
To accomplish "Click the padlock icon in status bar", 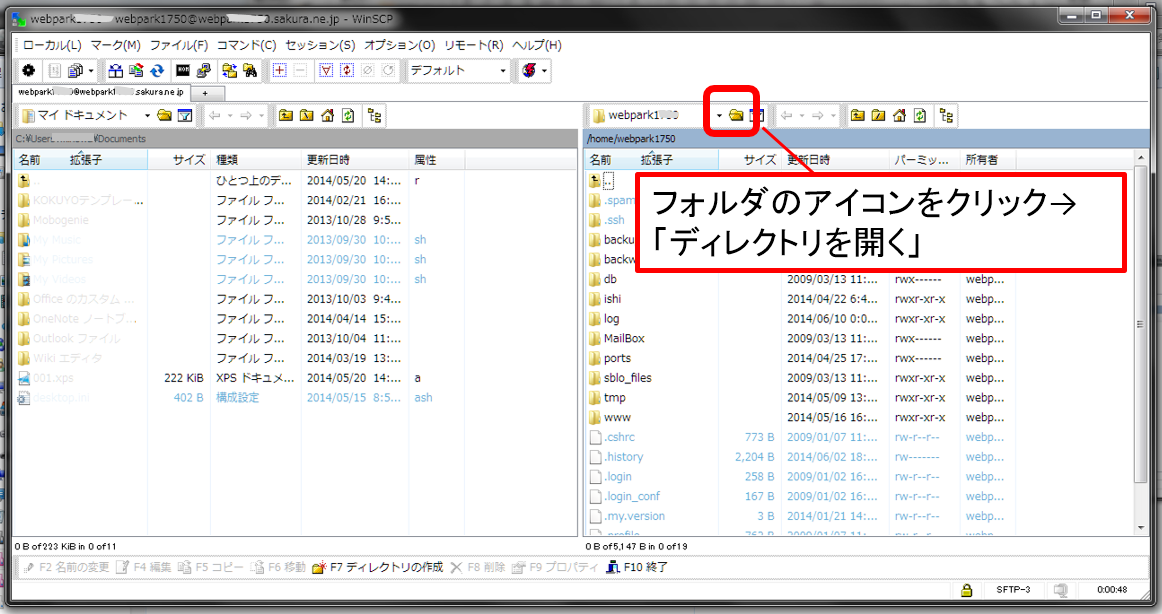I will [x=966, y=590].
